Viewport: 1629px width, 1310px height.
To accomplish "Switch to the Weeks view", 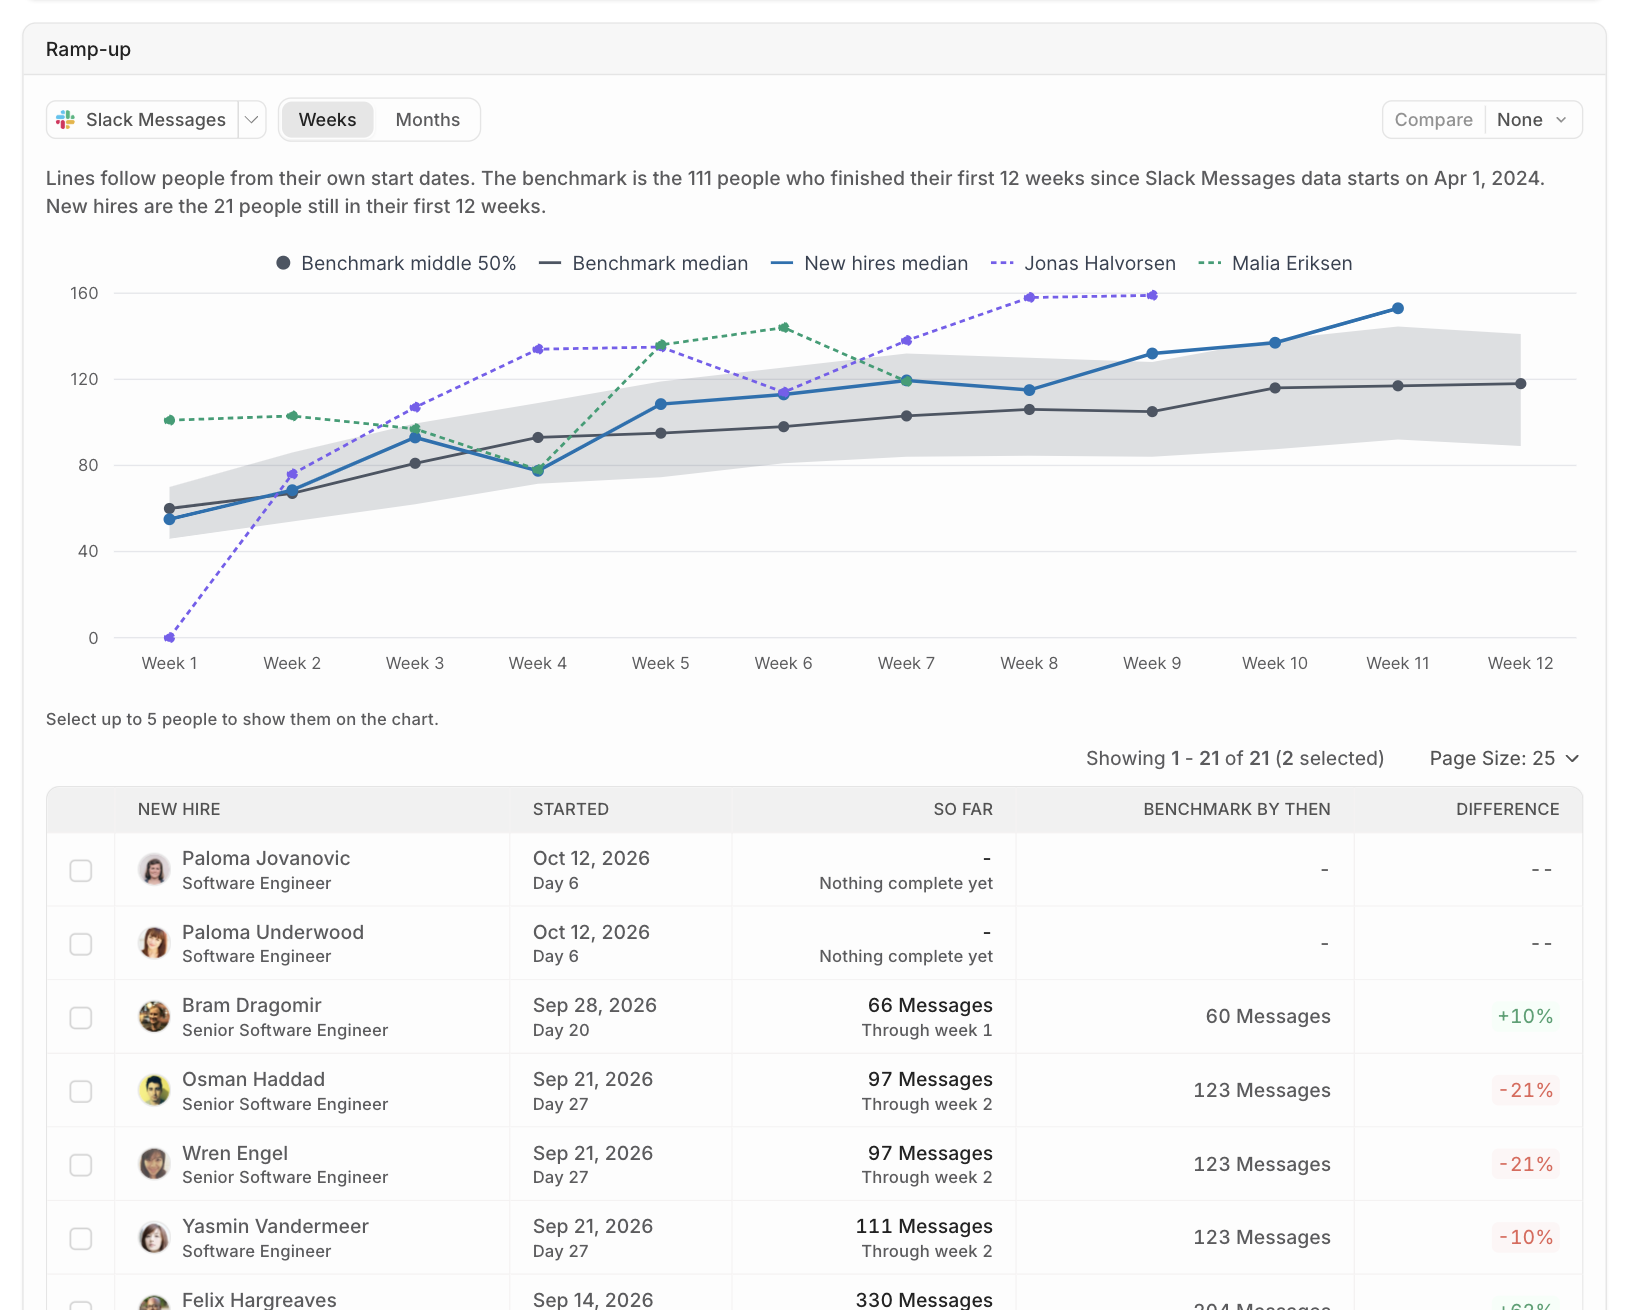I will point(327,120).
